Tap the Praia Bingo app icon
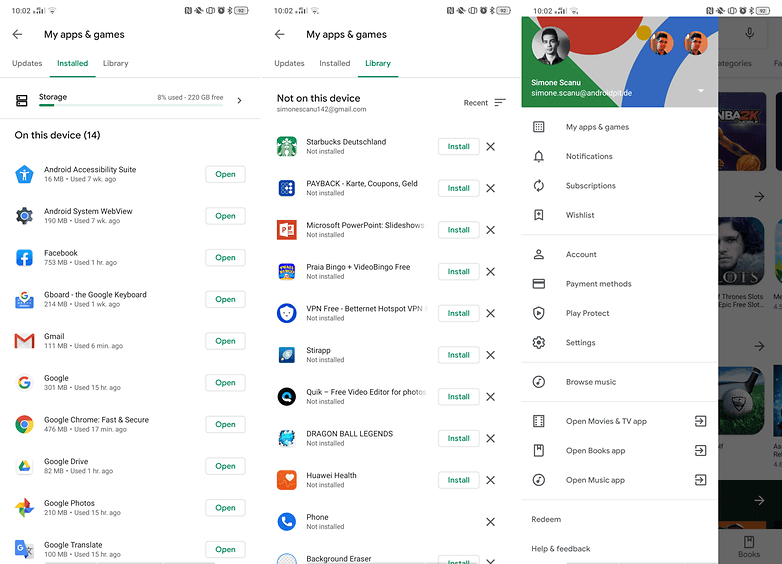 click(x=287, y=272)
